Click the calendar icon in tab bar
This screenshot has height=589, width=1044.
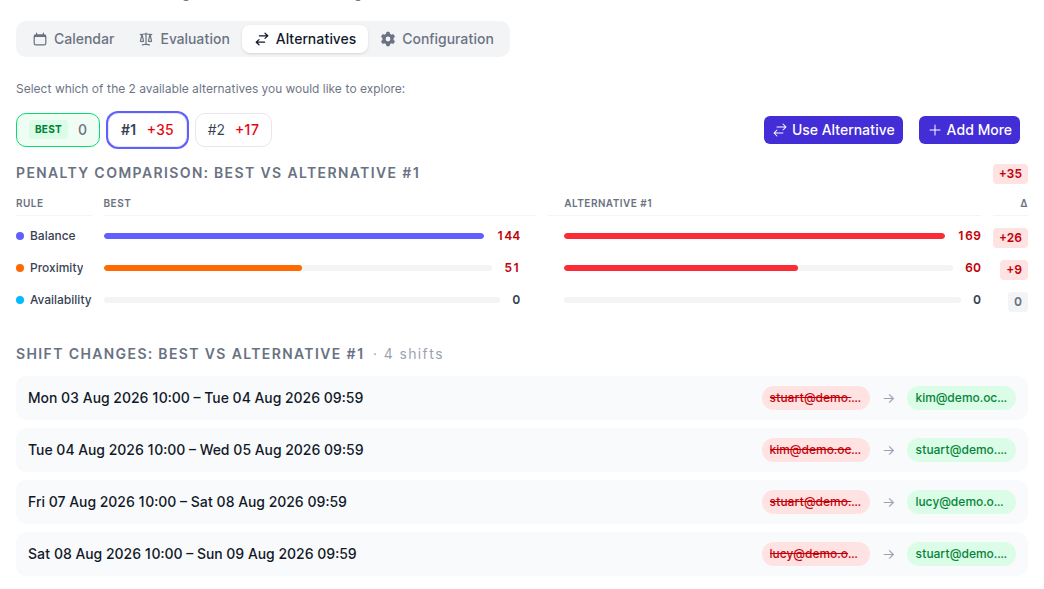pyautogui.click(x=40, y=39)
